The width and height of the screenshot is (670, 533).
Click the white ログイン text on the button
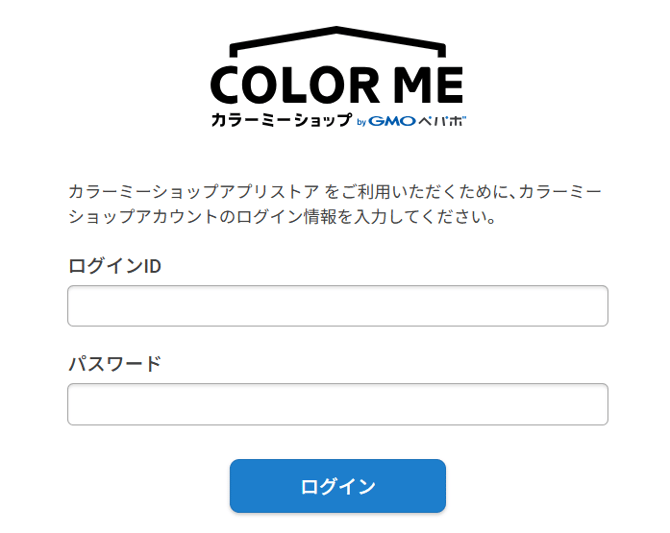click(x=337, y=486)
